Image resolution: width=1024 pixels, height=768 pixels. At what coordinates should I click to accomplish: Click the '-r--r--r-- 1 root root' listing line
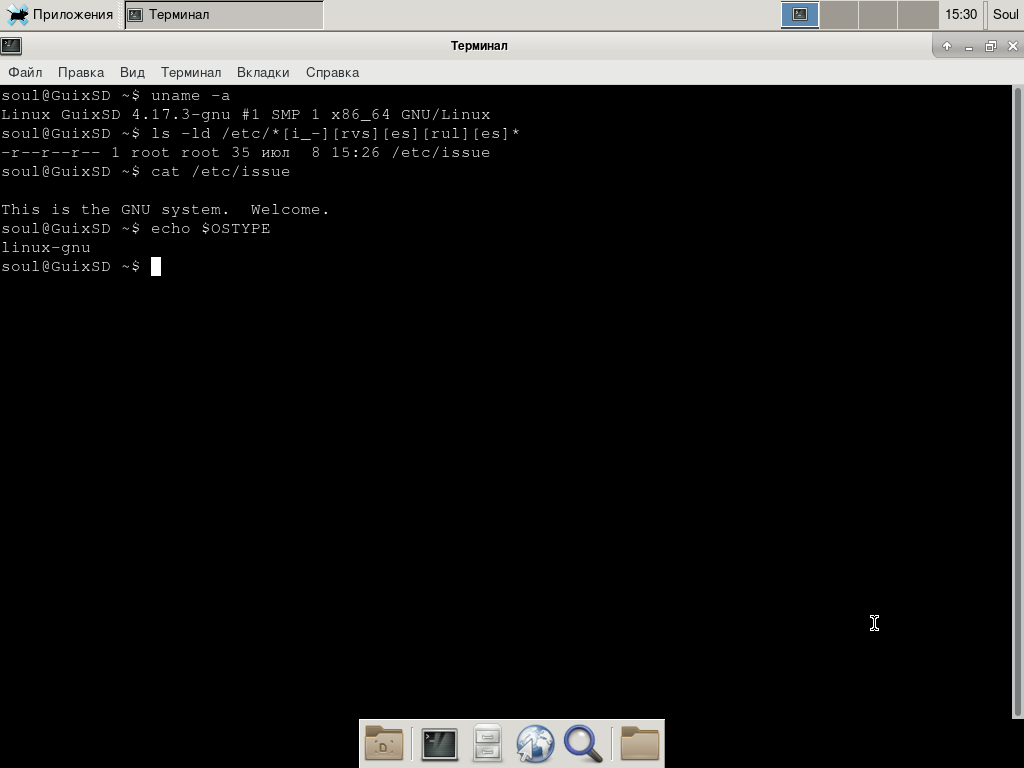point(246,152)
